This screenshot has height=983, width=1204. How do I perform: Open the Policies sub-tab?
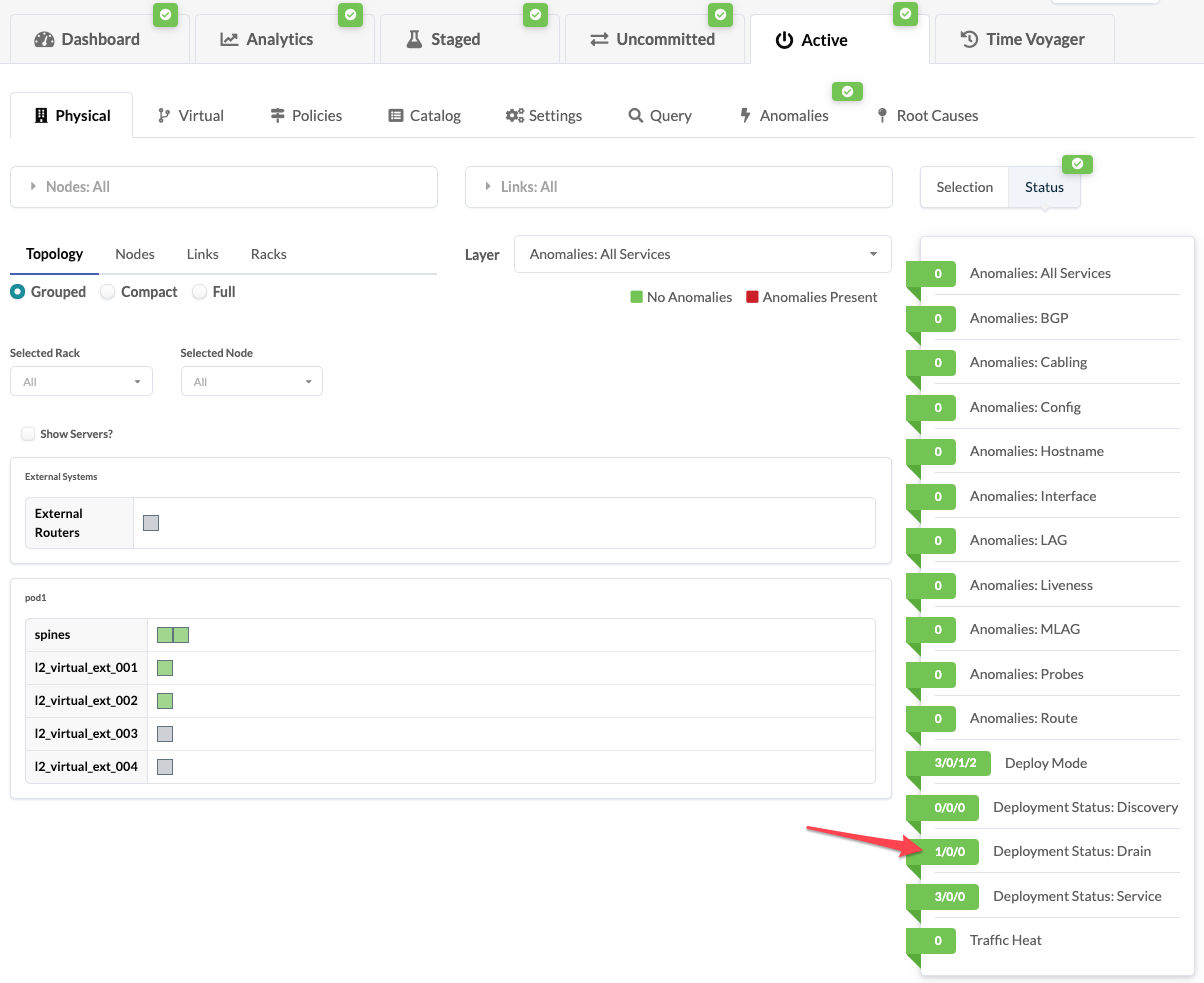tap(306, 116)
